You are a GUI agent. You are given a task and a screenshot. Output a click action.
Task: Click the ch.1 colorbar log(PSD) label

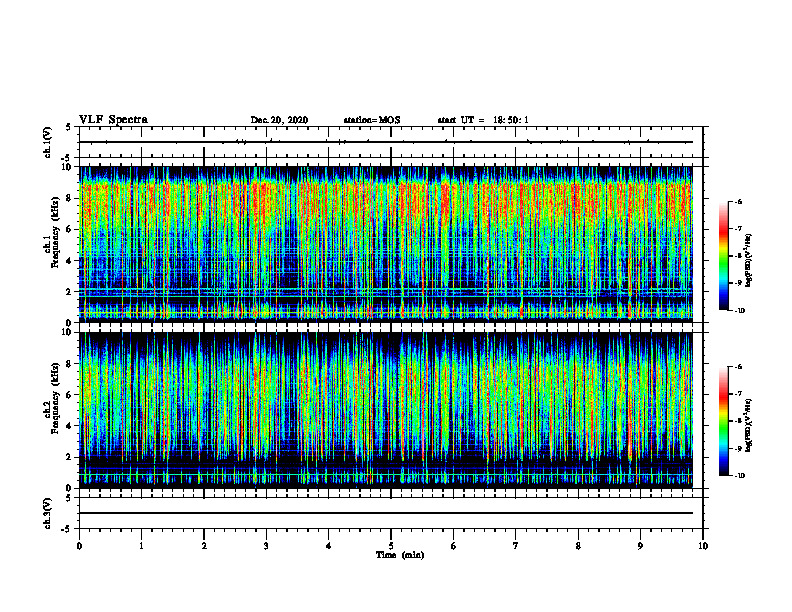point(749,260)
